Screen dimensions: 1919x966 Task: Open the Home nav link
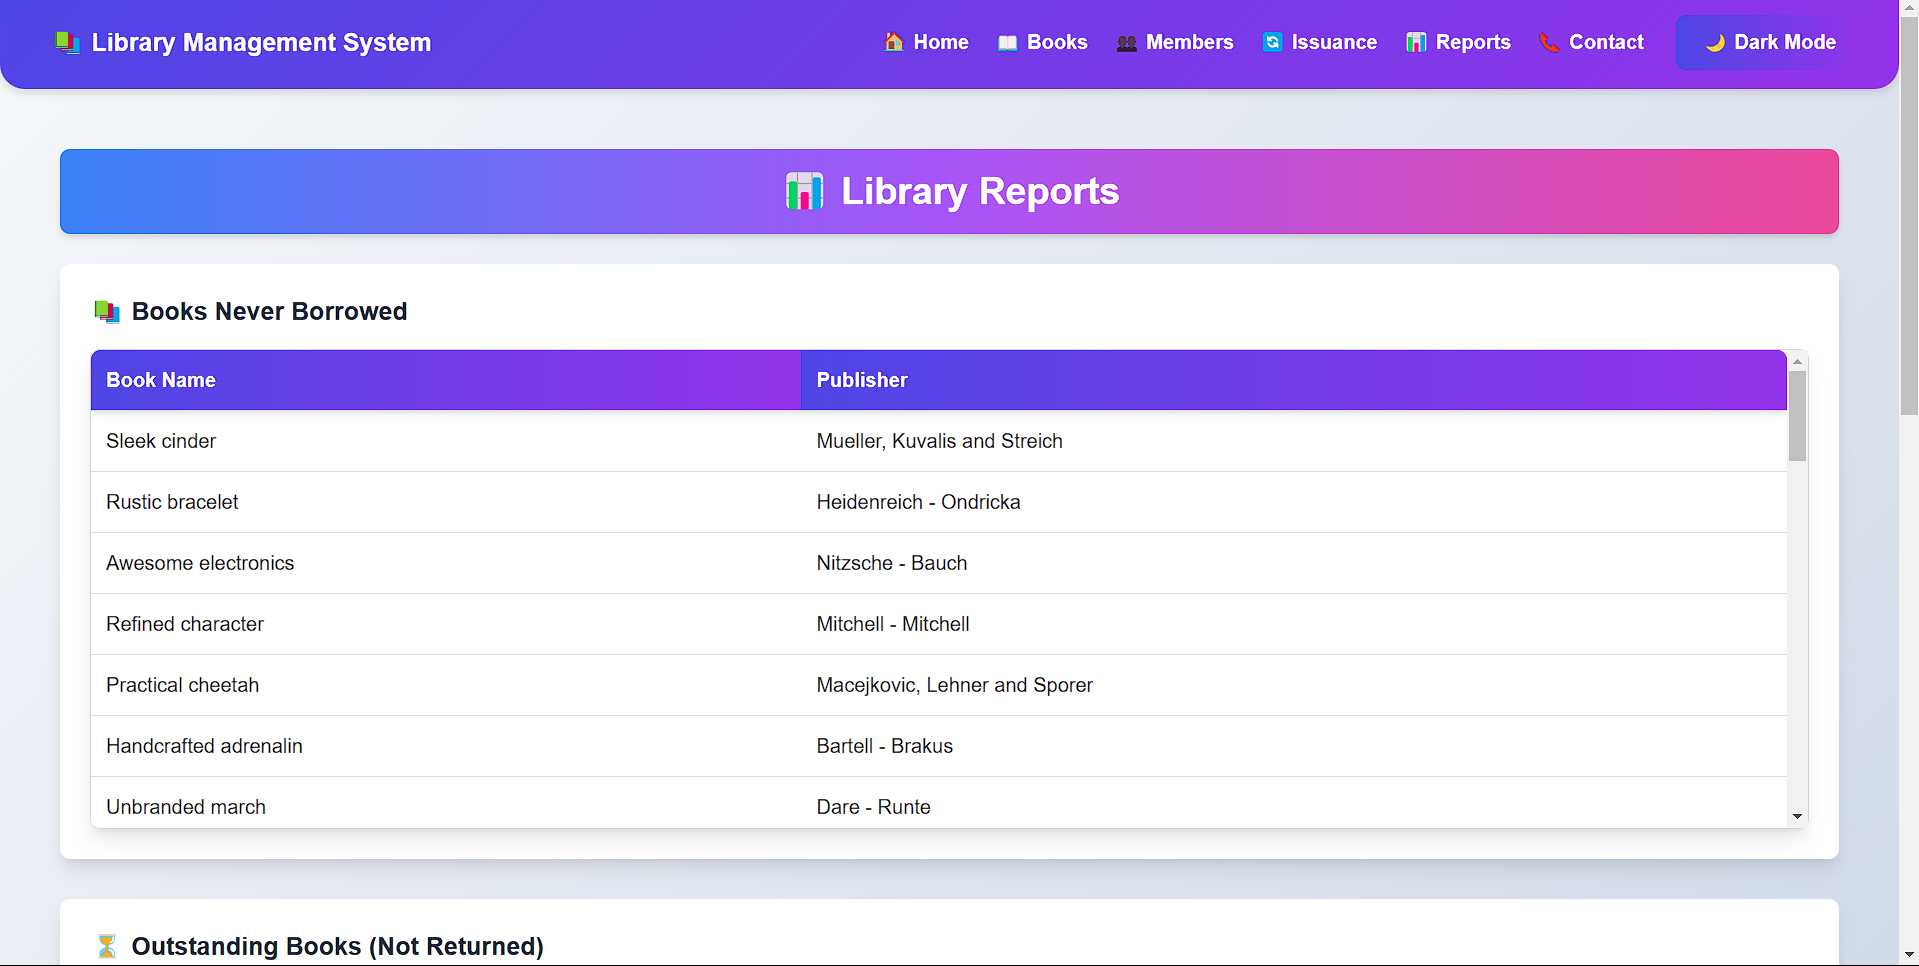(926, 42)
